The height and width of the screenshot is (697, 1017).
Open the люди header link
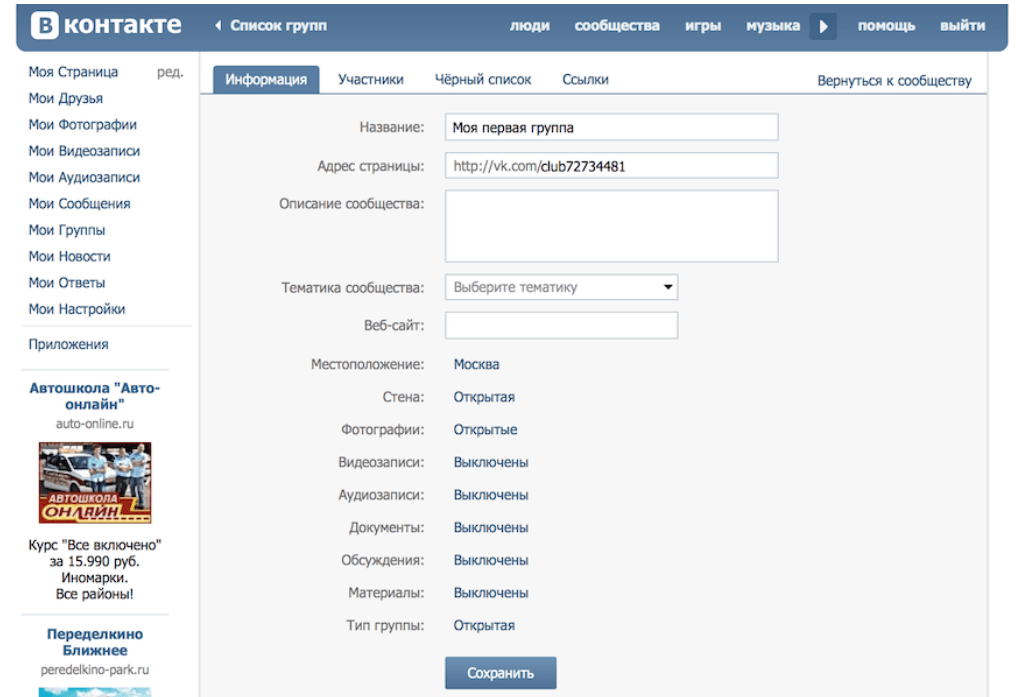[529, 26]
